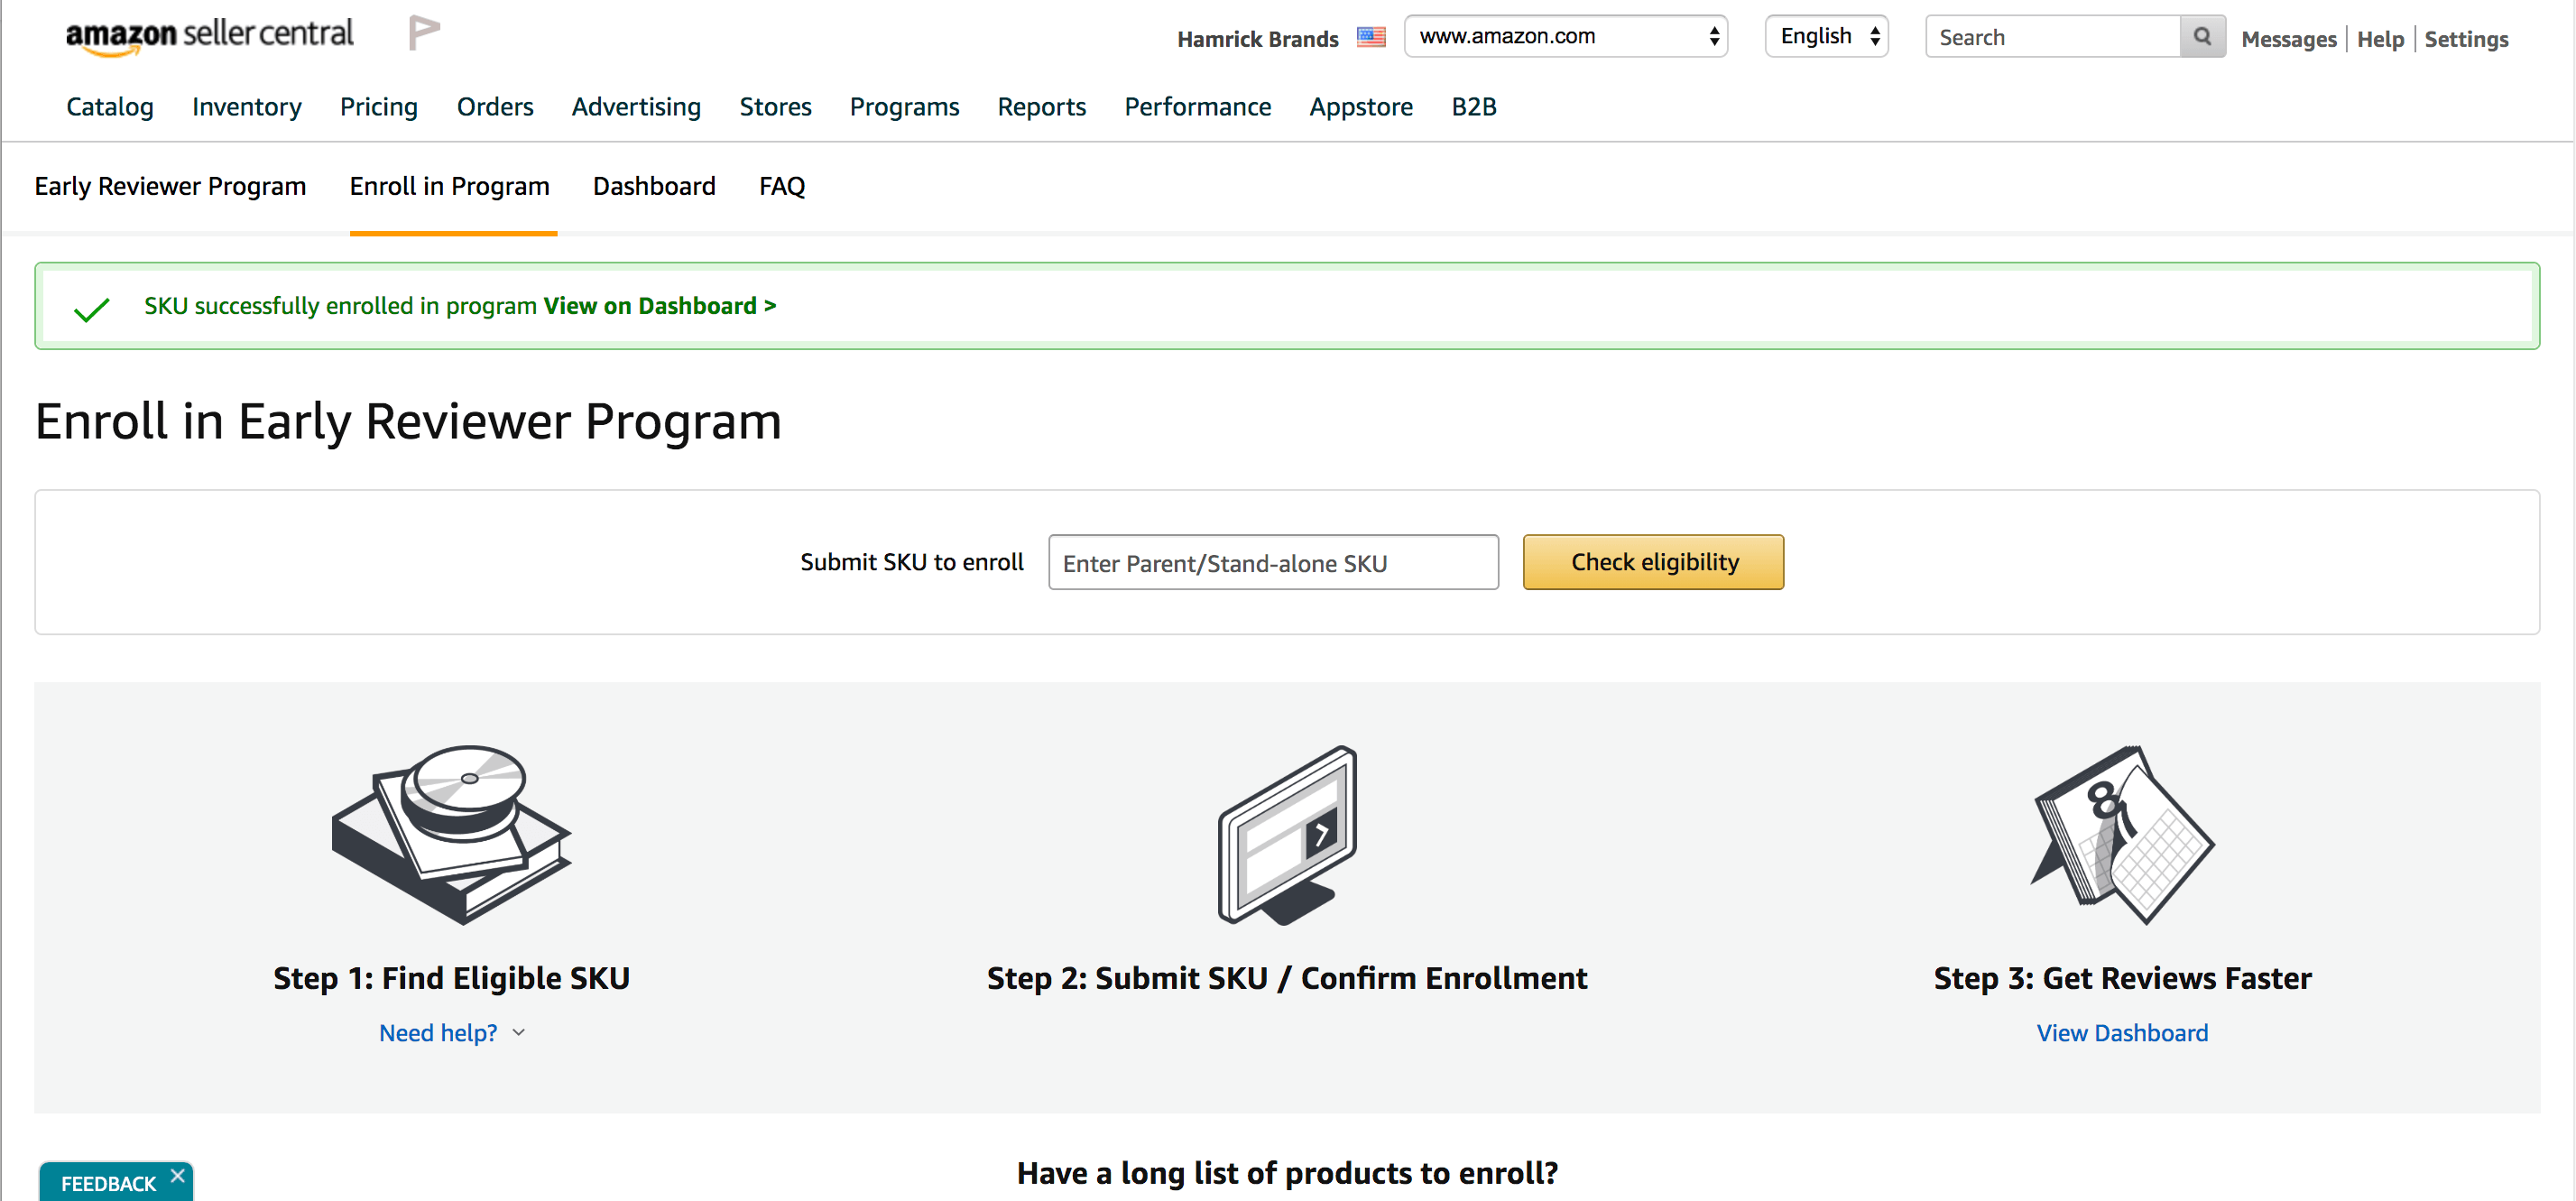The width and height of the screenshot is (2576, 1201).
Task: Click inside the Enter Parent/Stand-alone SKU field
Action: 1275,560
